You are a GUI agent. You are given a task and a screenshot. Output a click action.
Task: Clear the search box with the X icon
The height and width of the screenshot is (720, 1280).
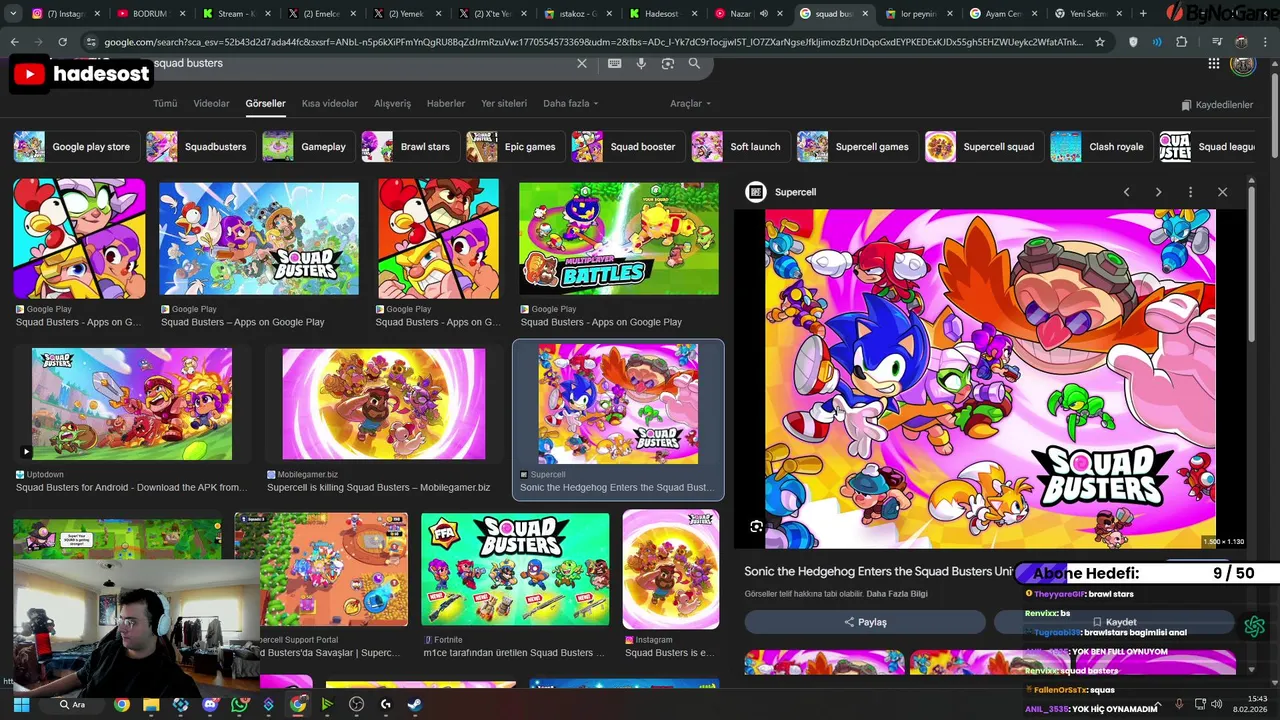pos(582,63)
